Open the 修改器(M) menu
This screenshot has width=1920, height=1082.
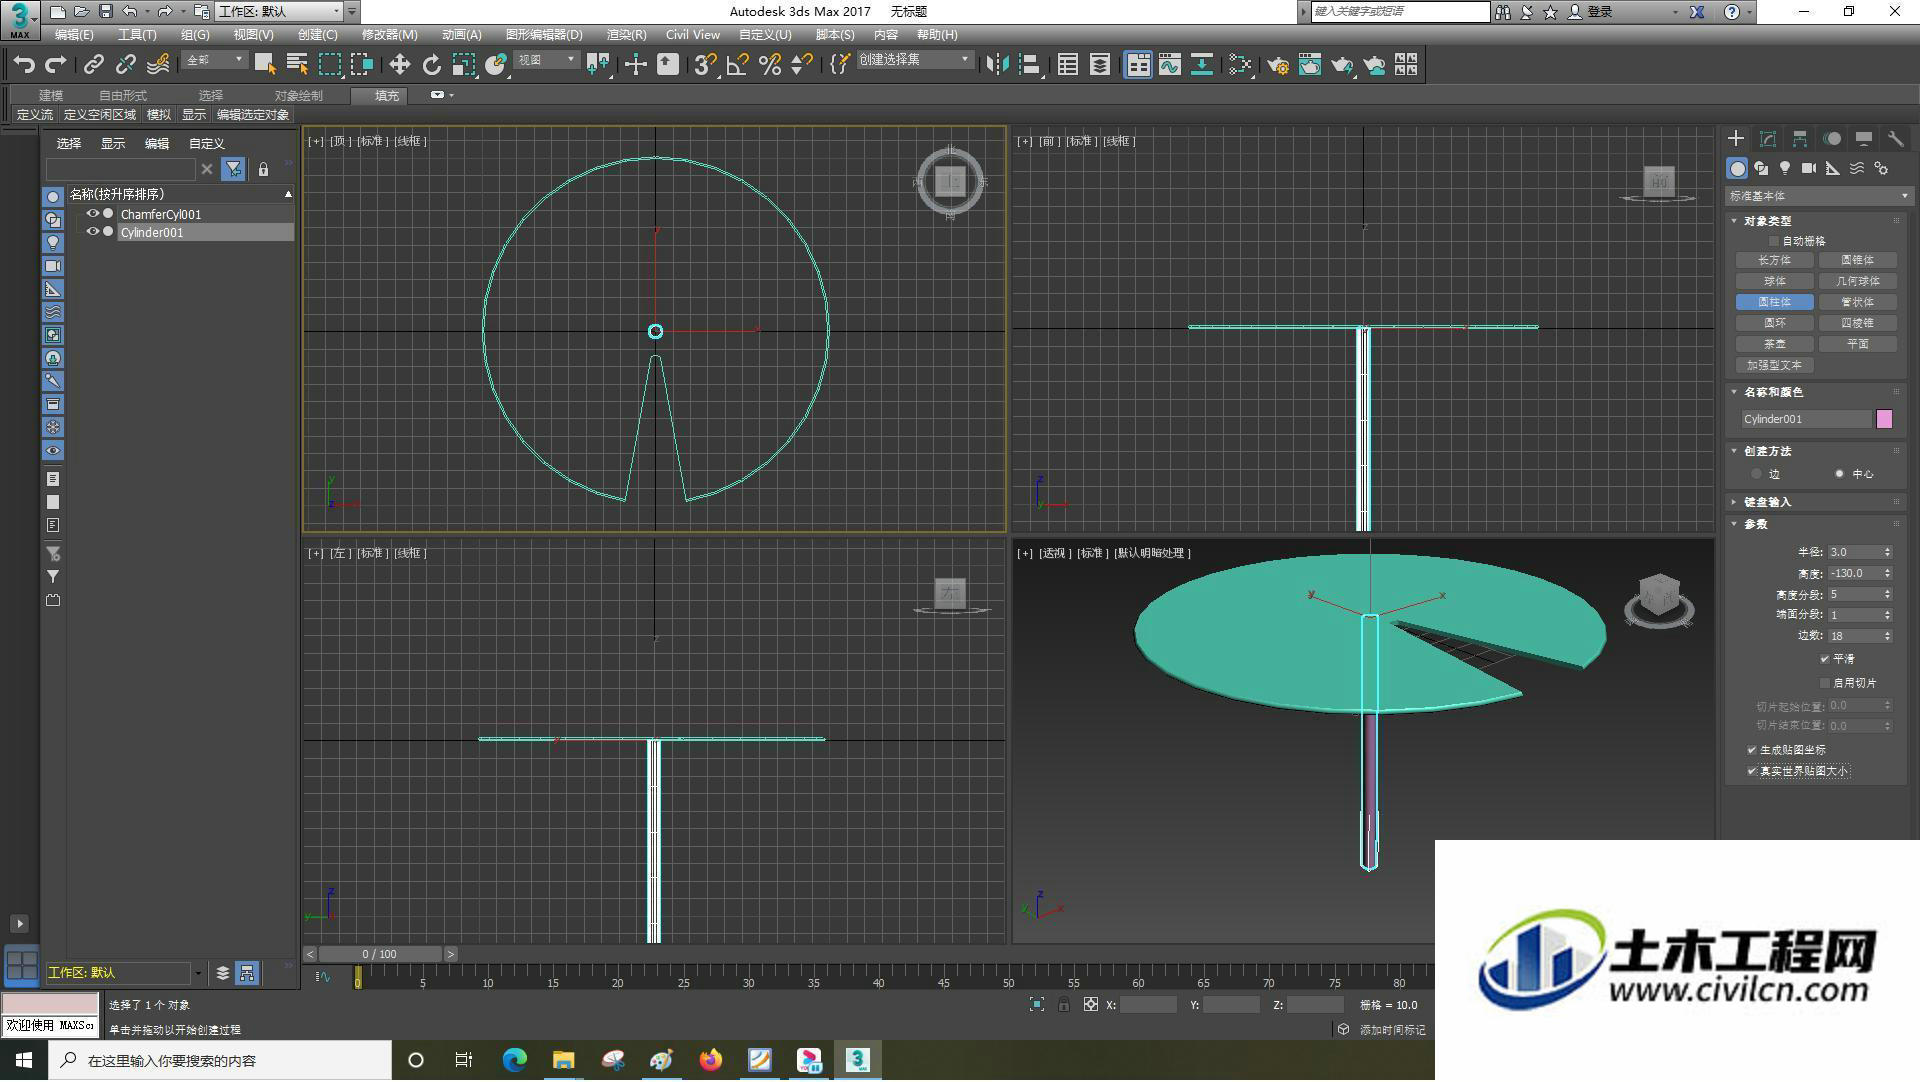[x=389, y=35]
